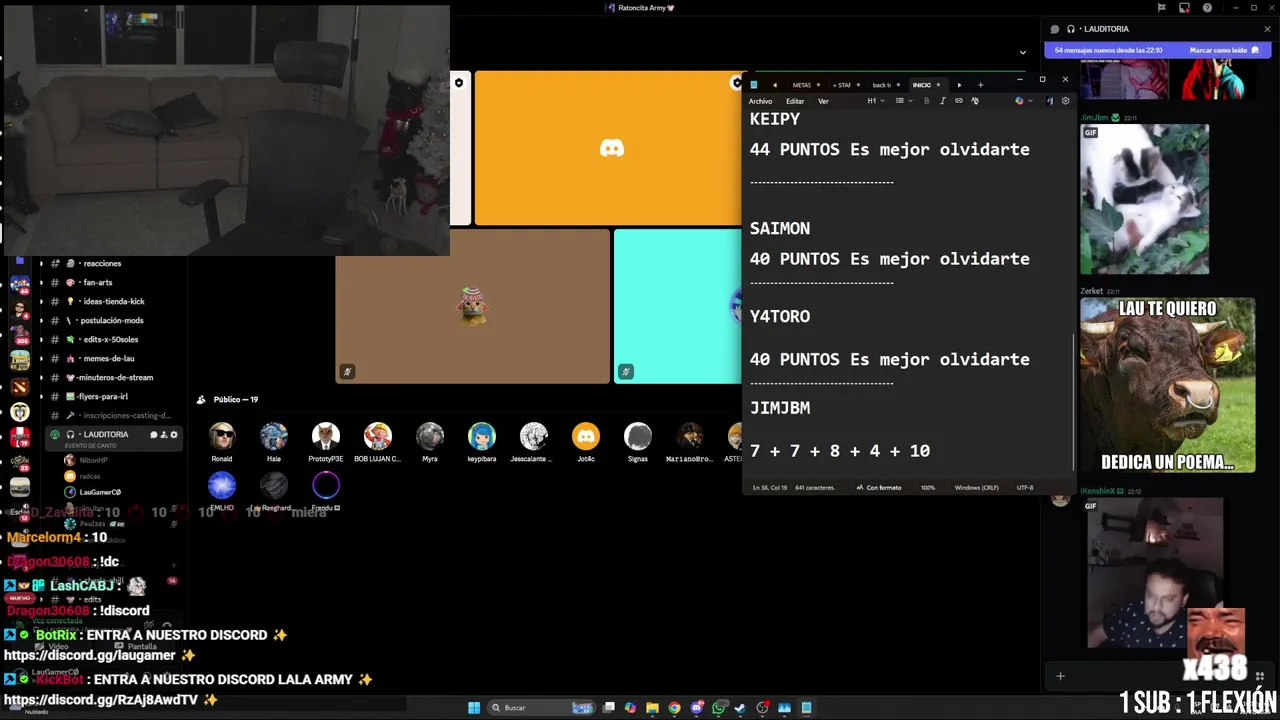The height and width of the screenshot is (720, 1280).
Task: Click Notepad text scrollbar
Action: tap(1073, 400)
